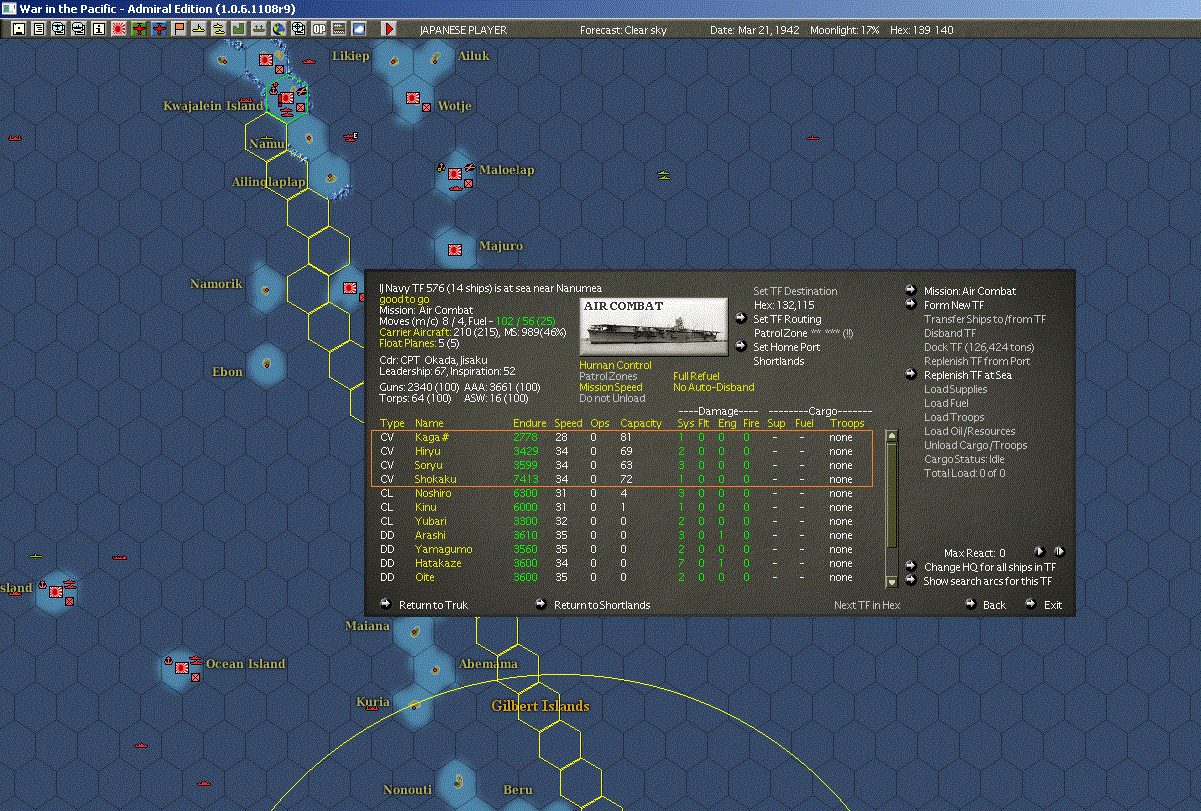
Task: Click the globe toolbar icon
Action: [x=278, y=29]
